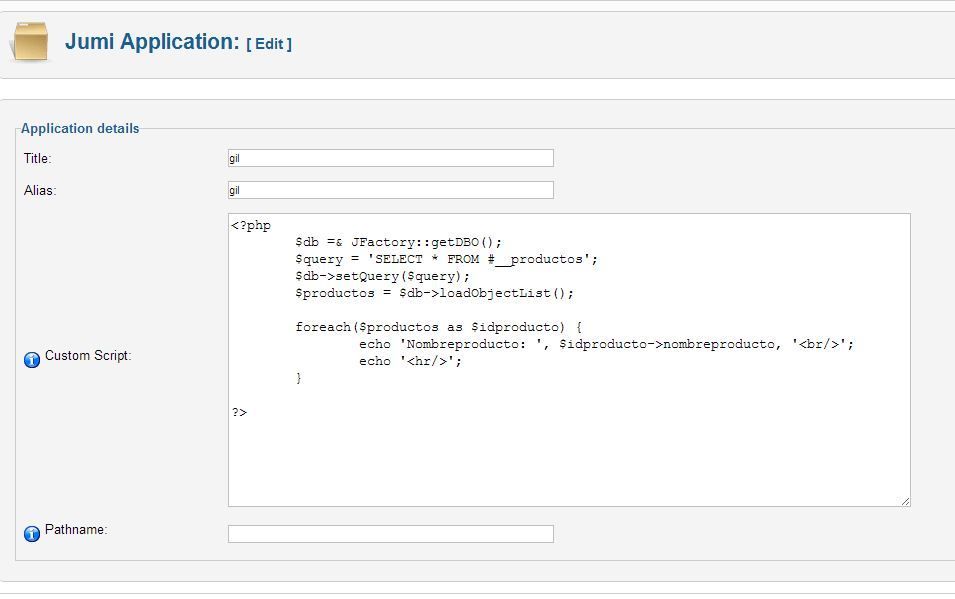Focus the Alias input field
The width and height of the screenshot is (955, 599).
[x=390, y=190]
